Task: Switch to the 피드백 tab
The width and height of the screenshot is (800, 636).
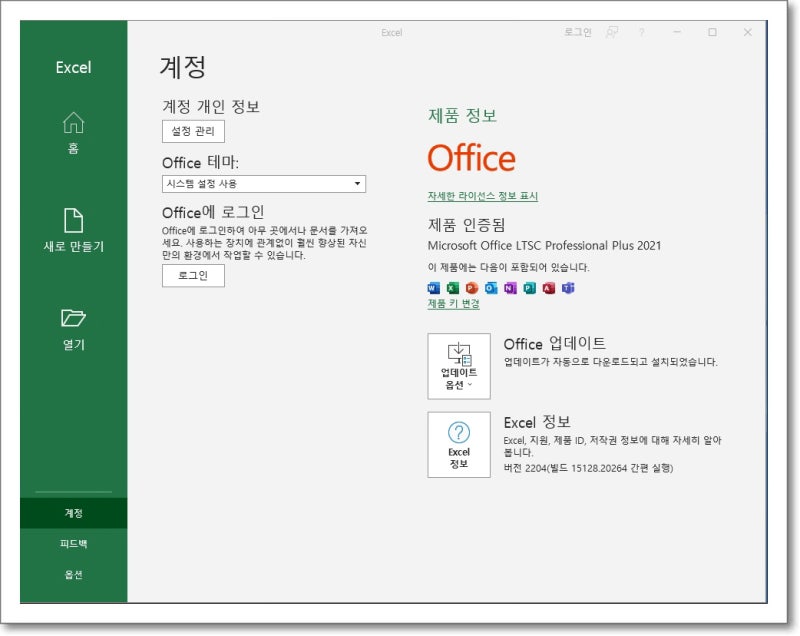Action: point(72,542)
